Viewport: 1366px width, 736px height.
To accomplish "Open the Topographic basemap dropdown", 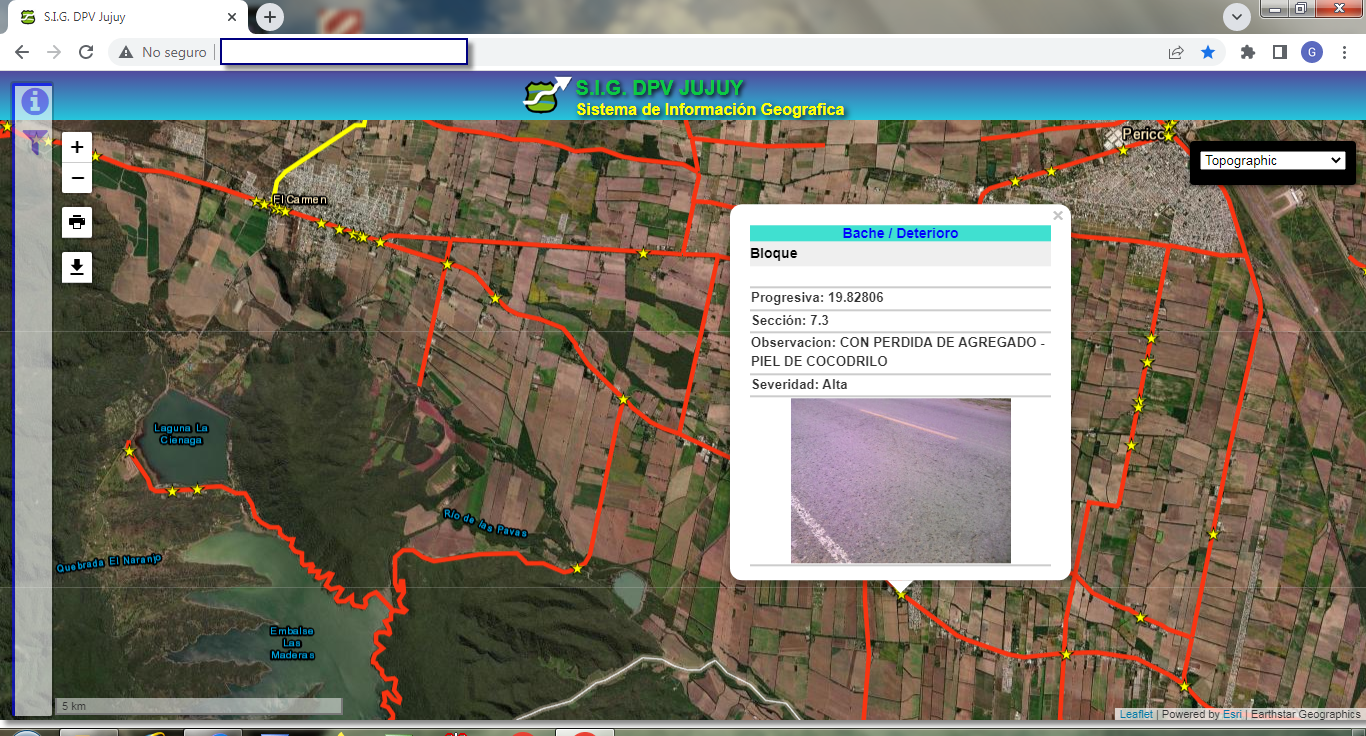I will tap(1273, 160).
